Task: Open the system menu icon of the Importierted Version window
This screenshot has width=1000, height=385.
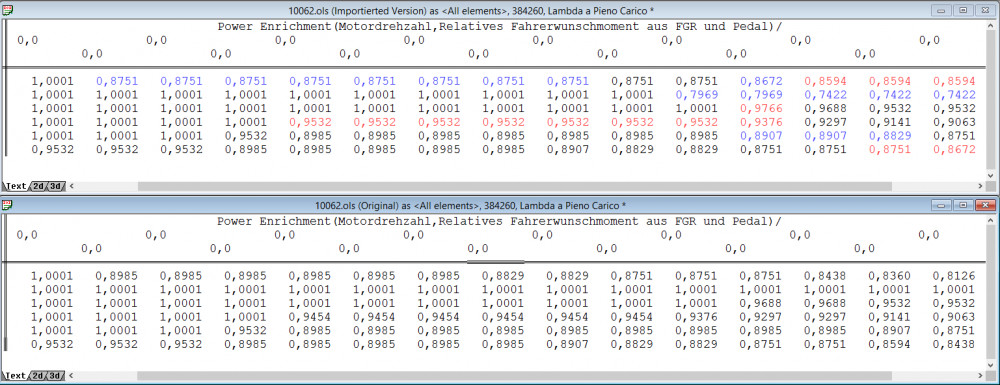Action: point(8,11)
